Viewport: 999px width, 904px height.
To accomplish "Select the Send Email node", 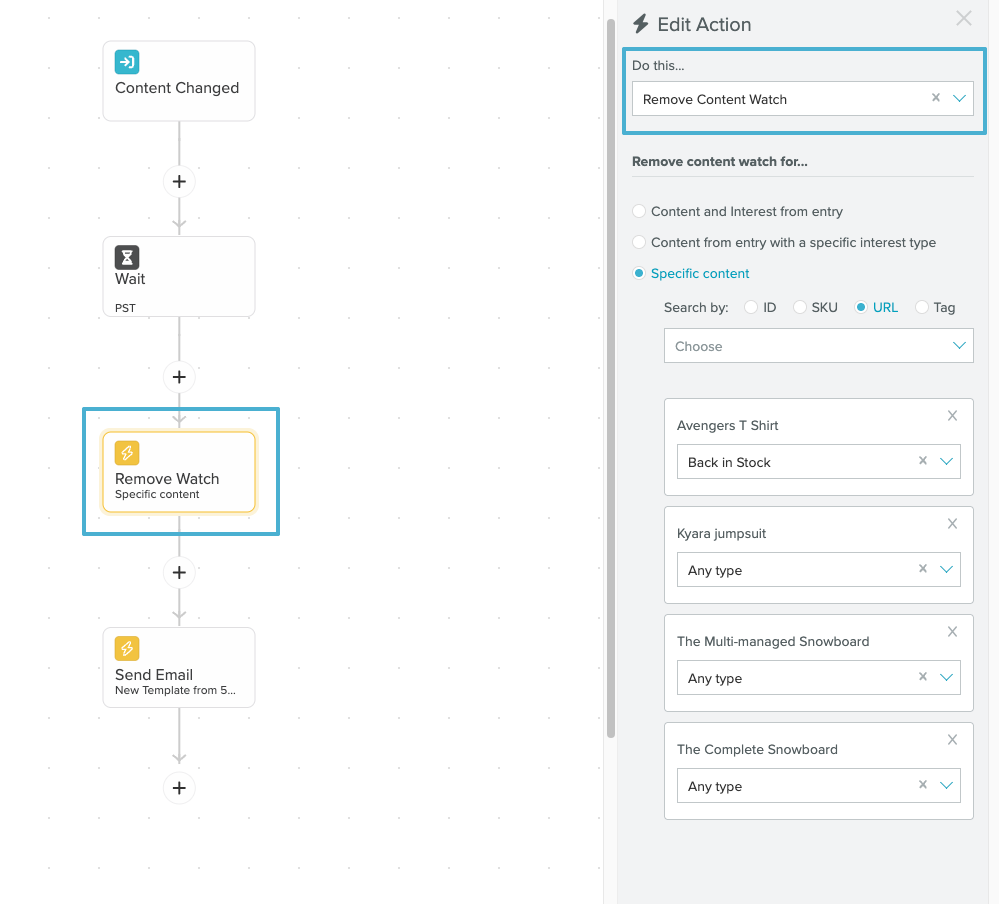I will pyautogui.click(x=179, y=667).
